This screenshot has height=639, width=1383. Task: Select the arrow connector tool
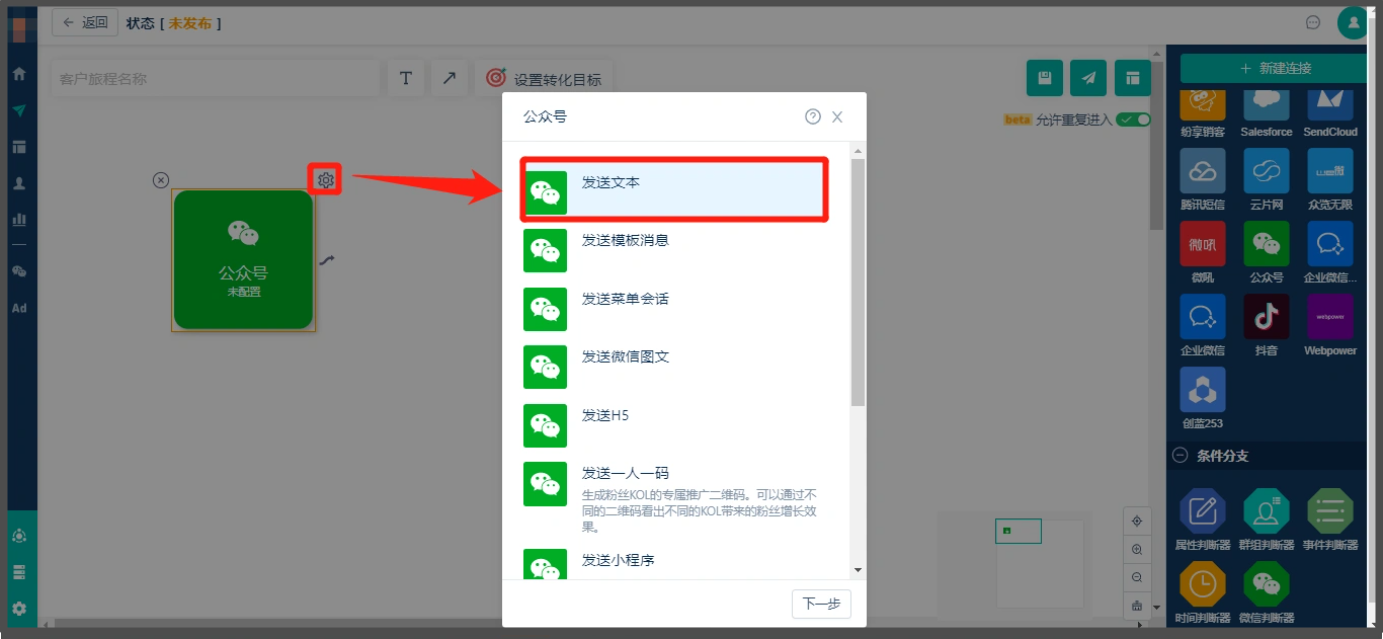coord(449,78)
